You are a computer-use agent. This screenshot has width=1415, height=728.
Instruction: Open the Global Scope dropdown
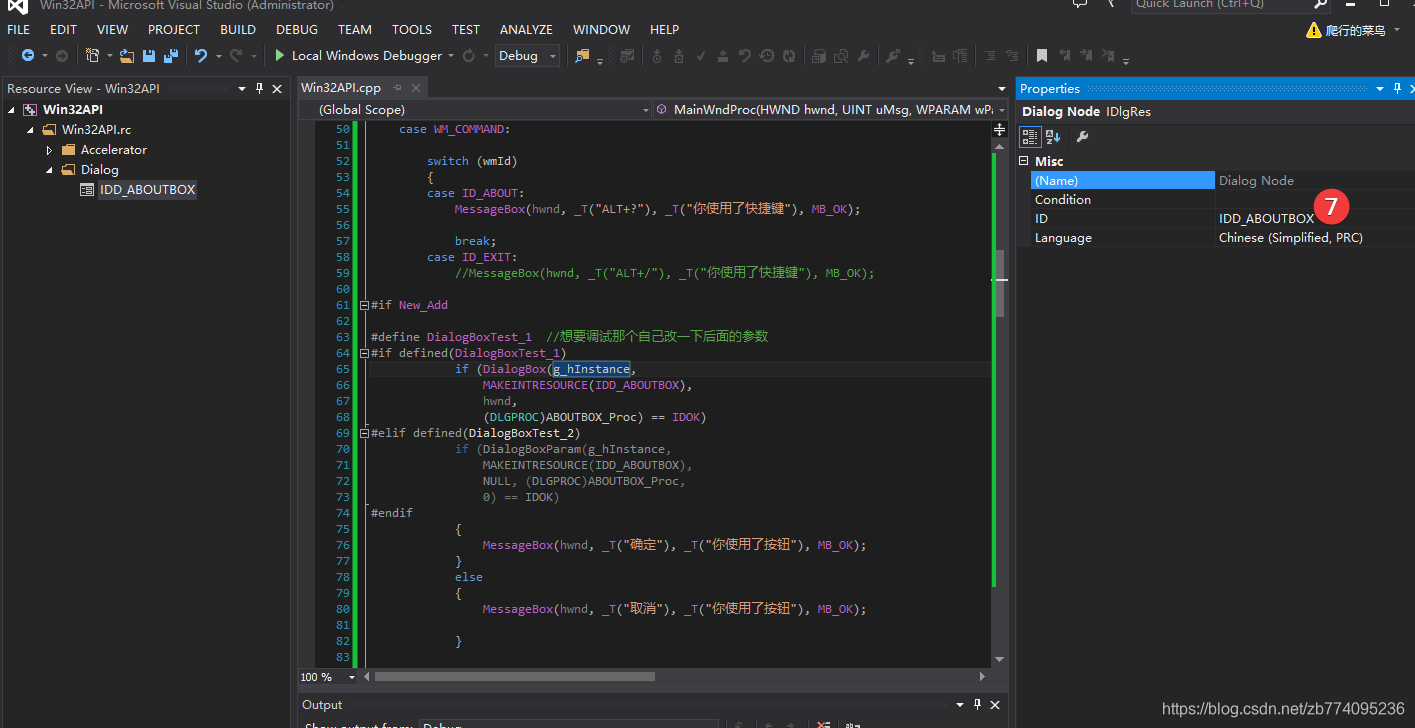click(x=474, y=110)
